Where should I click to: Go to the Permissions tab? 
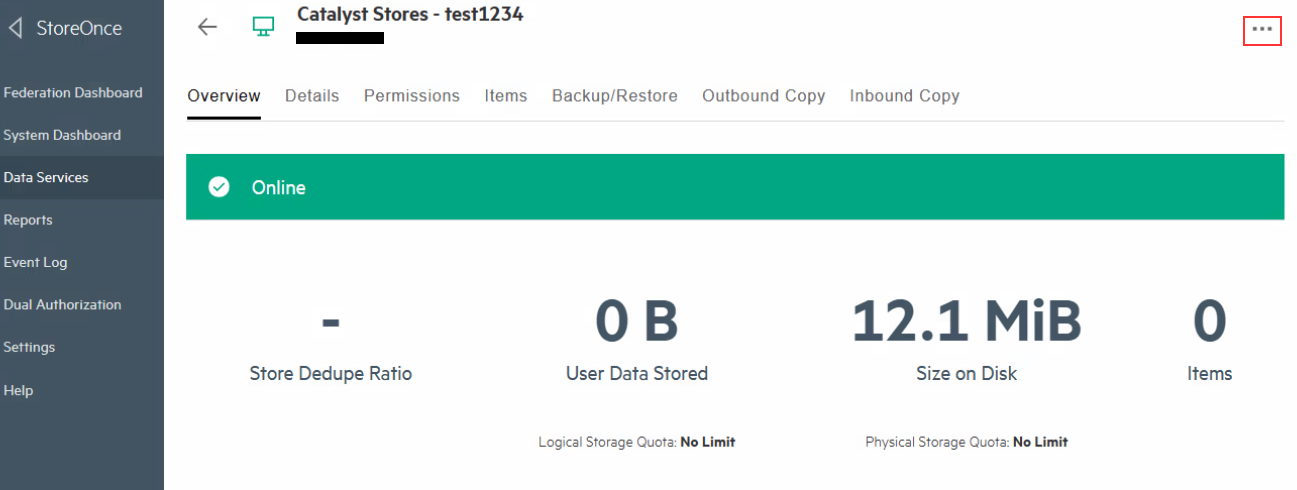click(x=412, y=96)
